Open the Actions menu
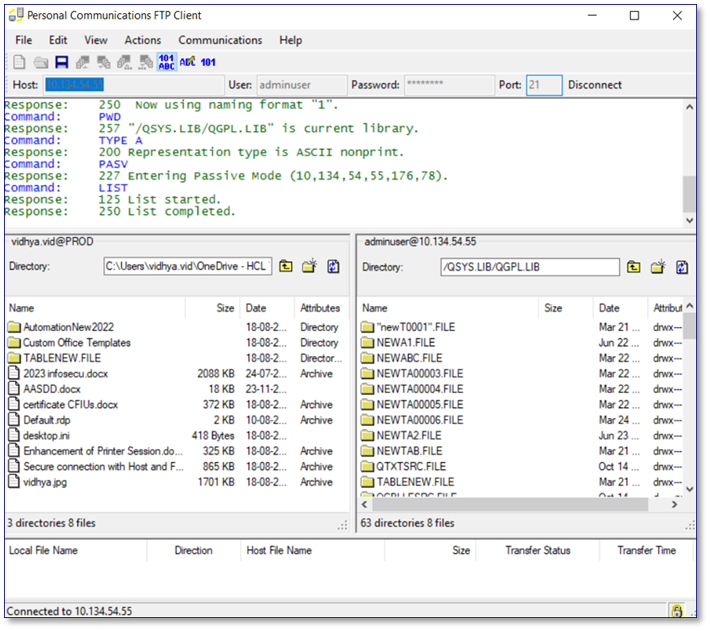The image size is (710, 631). [143, 40]
